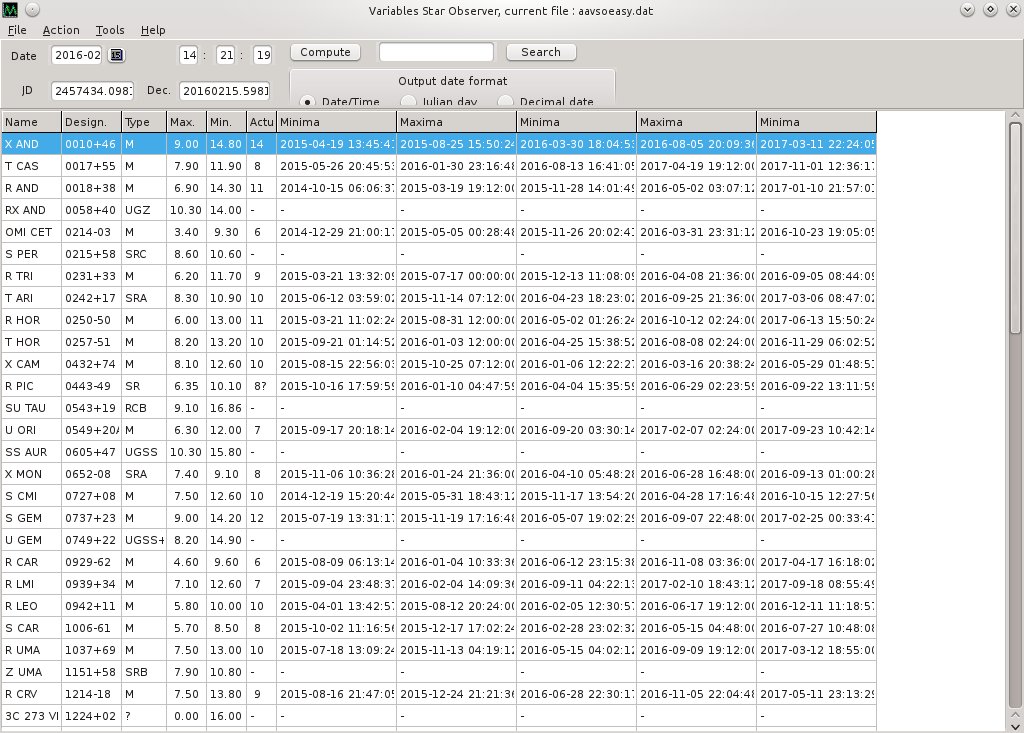The image size is (1024, 733).
Task: Click the Date input field
Action: tap(78, 55)
